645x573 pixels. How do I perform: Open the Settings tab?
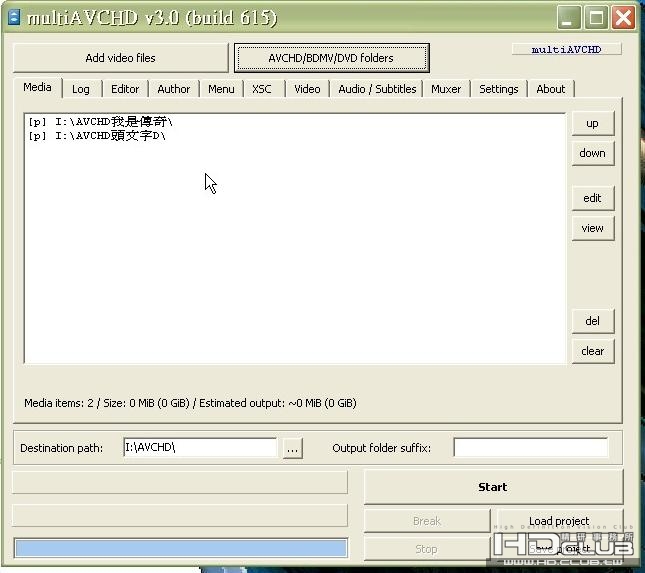pyautogui.click(x=499, y=89)
